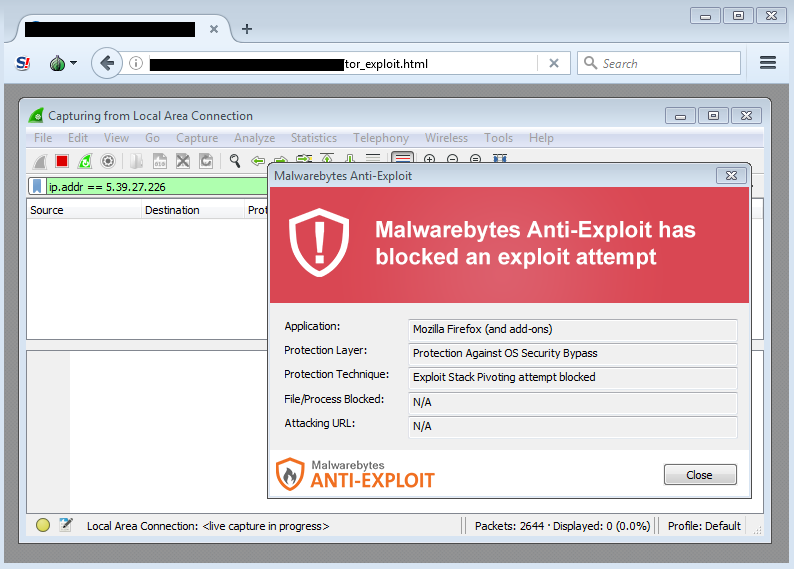Click the browser Search box
The height and width of the screenshot is (569, 794).
pos(659,63)
